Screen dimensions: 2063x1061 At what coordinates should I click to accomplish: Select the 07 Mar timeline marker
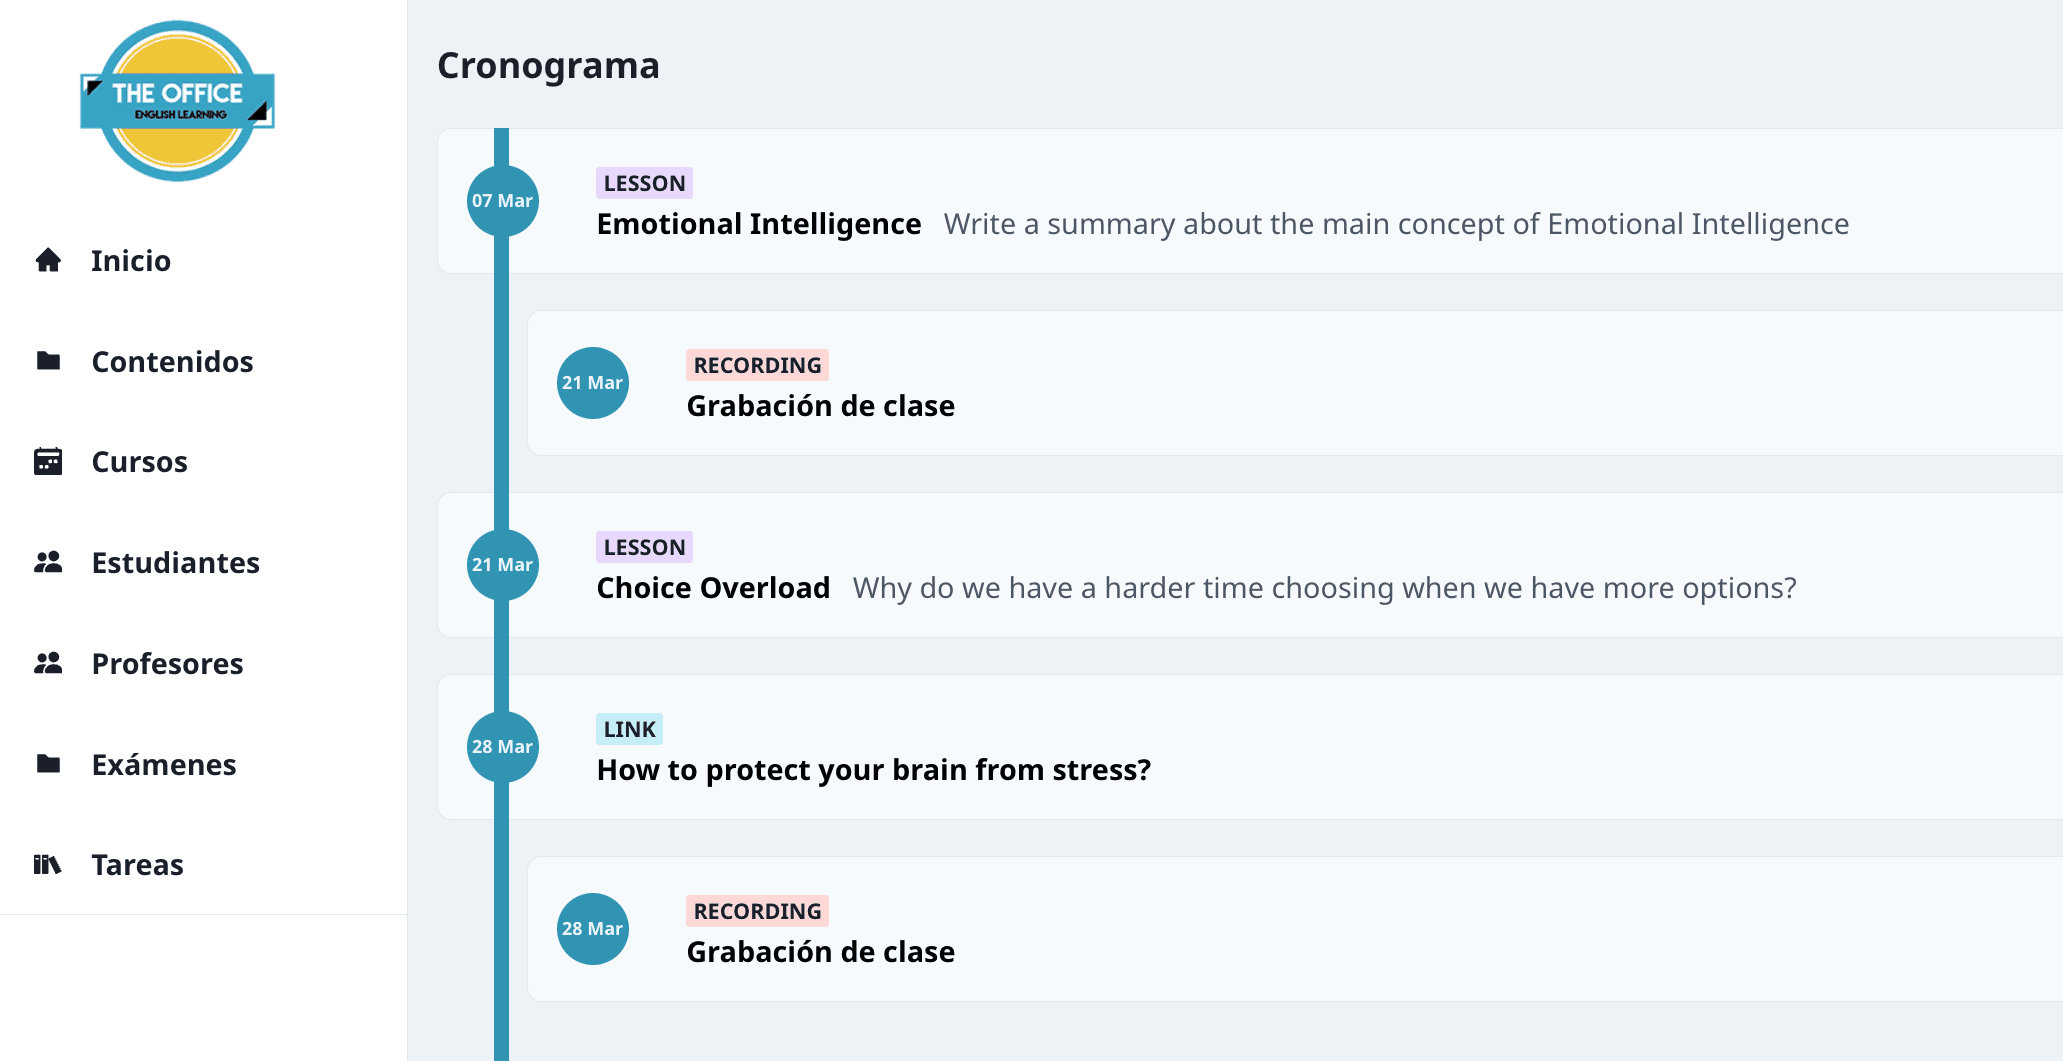[x=503, y=201]
